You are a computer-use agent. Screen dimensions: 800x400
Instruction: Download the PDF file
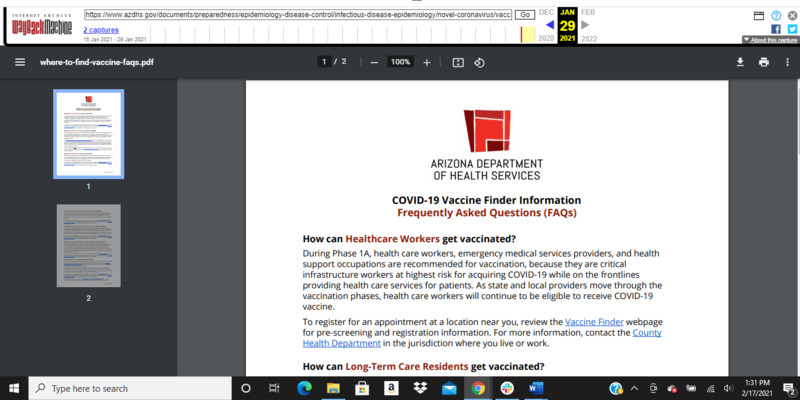click(741, 62)
